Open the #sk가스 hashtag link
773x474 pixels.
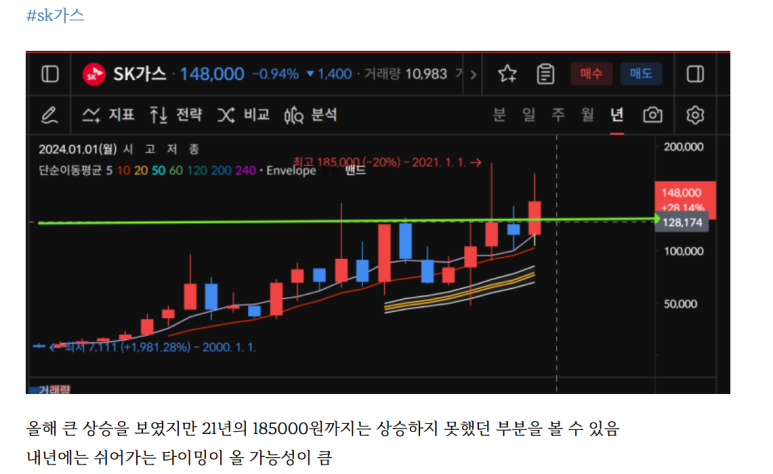click(55, 15)
